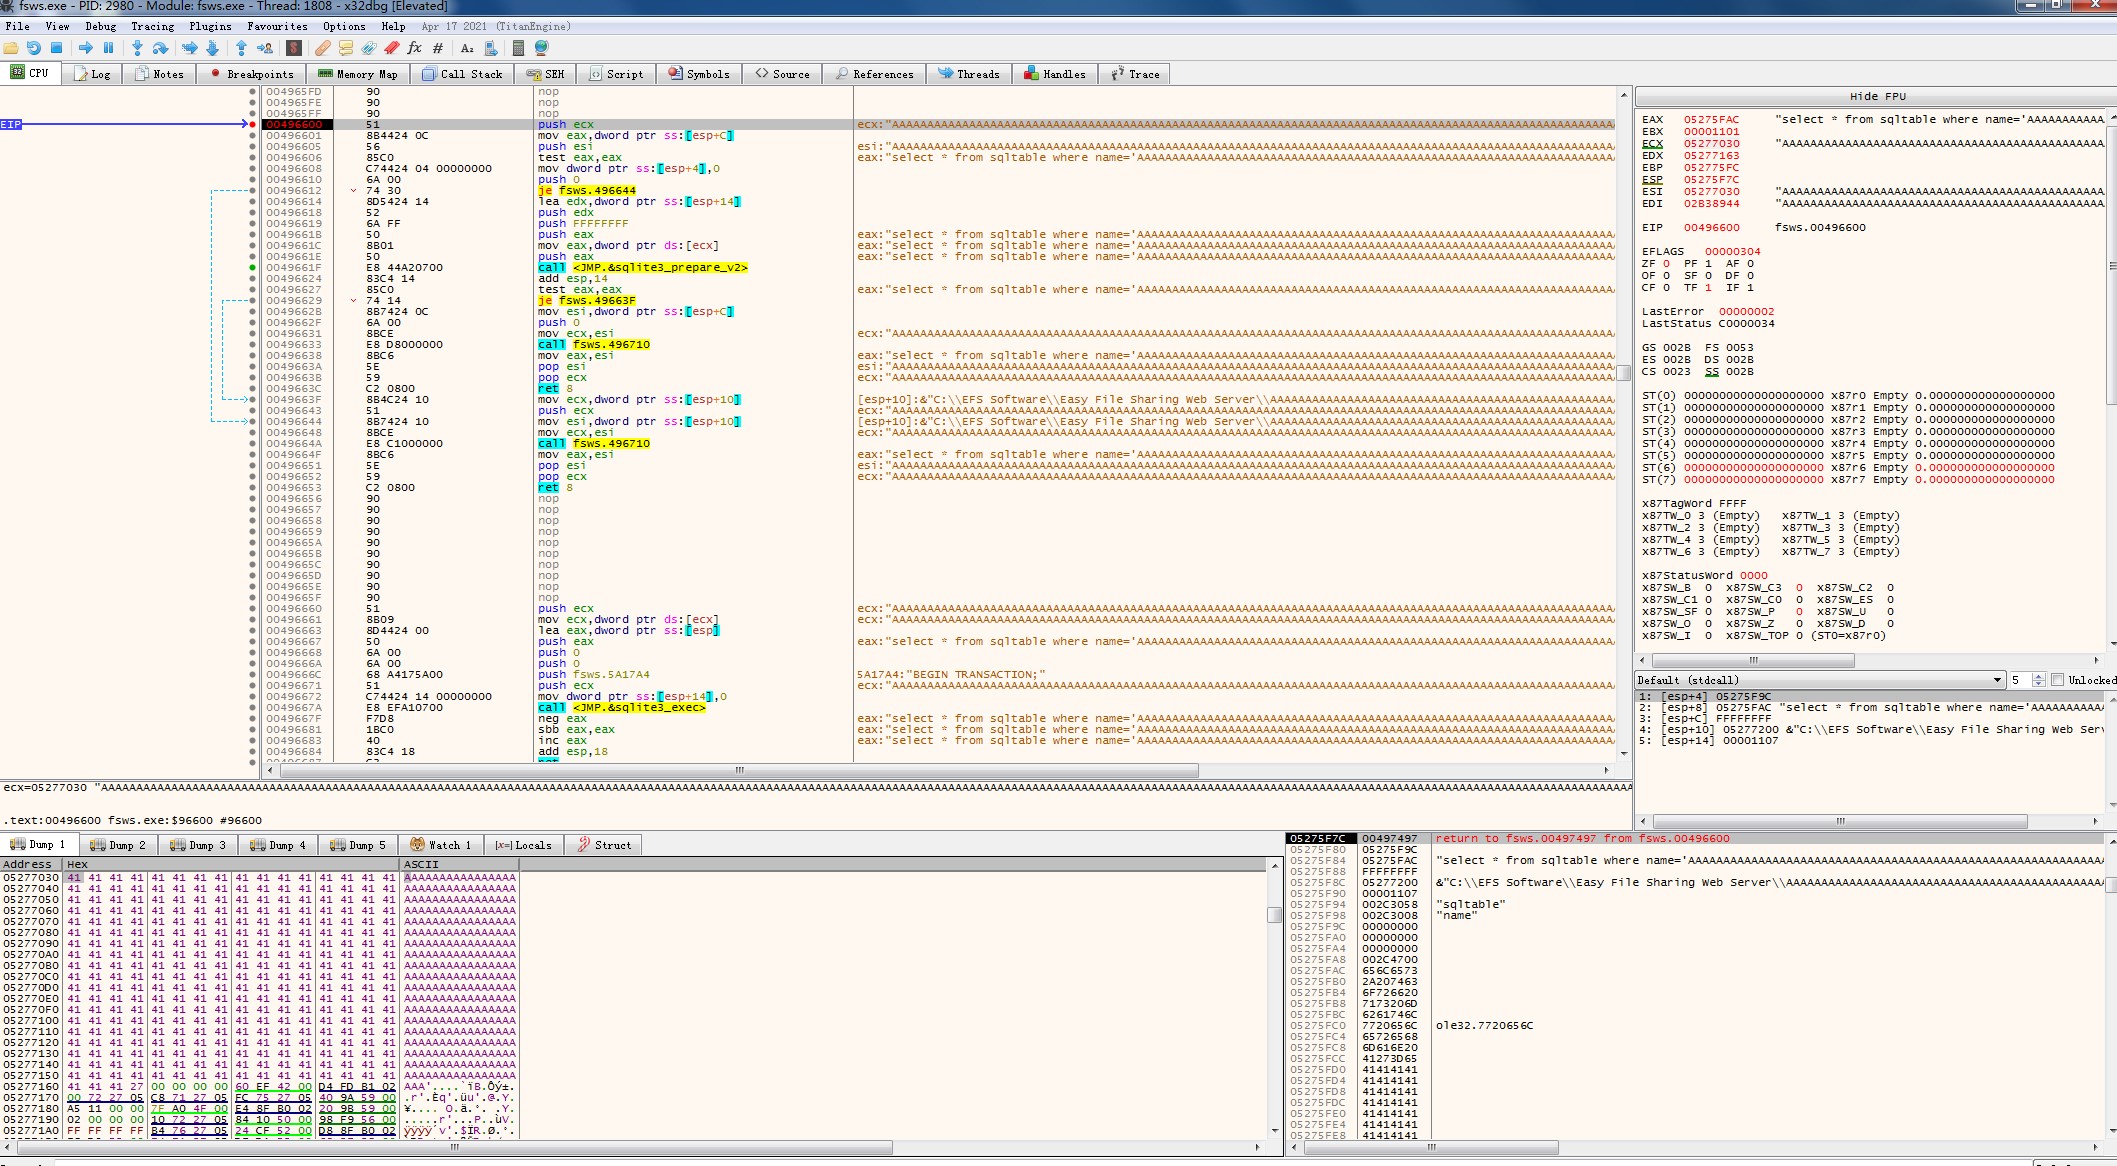
Task: Pause execution in the toolbar
Action: (108, 48)
